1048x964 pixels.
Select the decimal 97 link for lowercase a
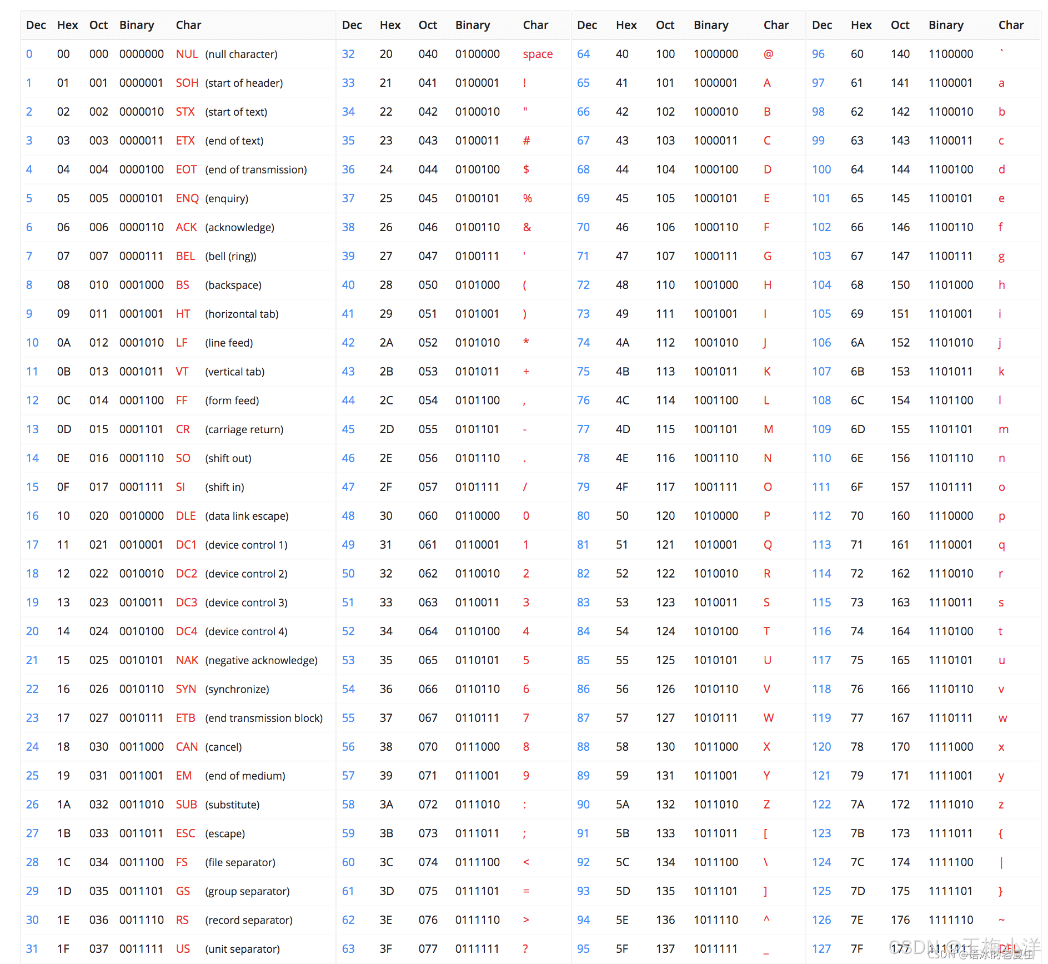pos(818,83)
